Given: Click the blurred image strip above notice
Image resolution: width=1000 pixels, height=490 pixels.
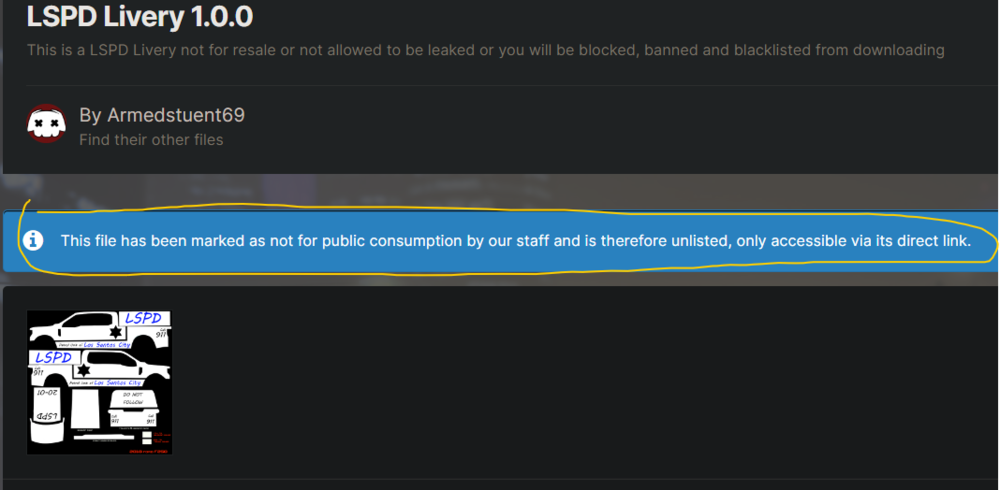Looking at the screenshot, I should coord(500,190).
